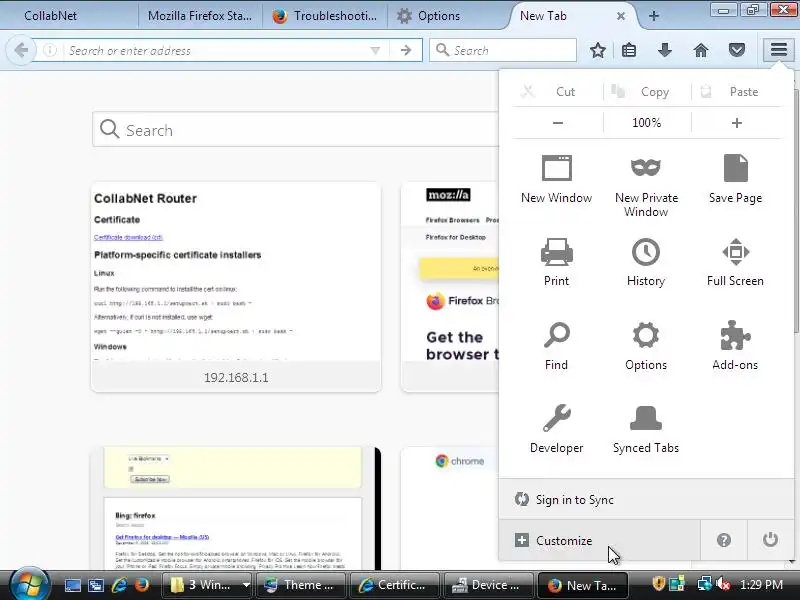
Task: Click Copy in the menu panel
Action: pos(646,91)
